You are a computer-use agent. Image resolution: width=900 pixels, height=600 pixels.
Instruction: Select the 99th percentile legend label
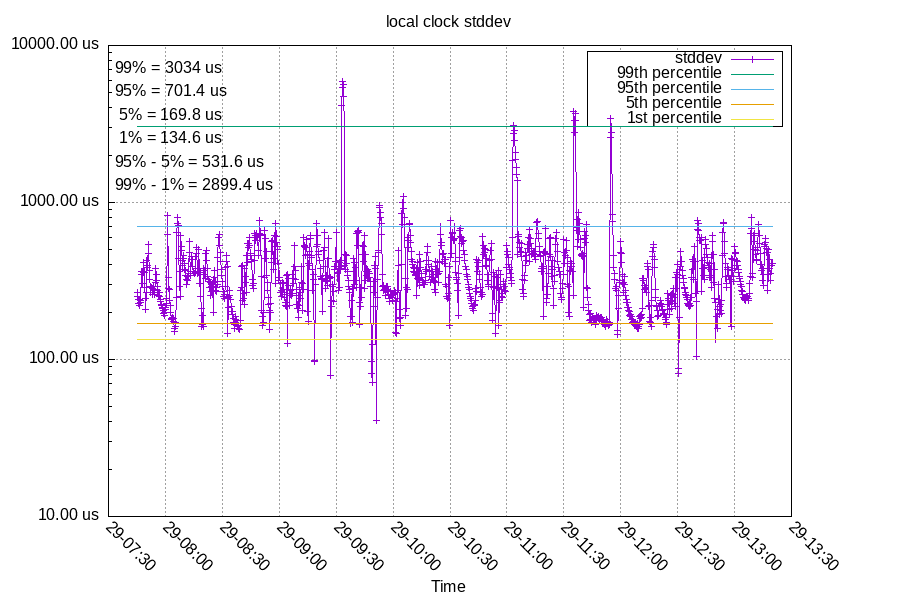tap(669, 72)
